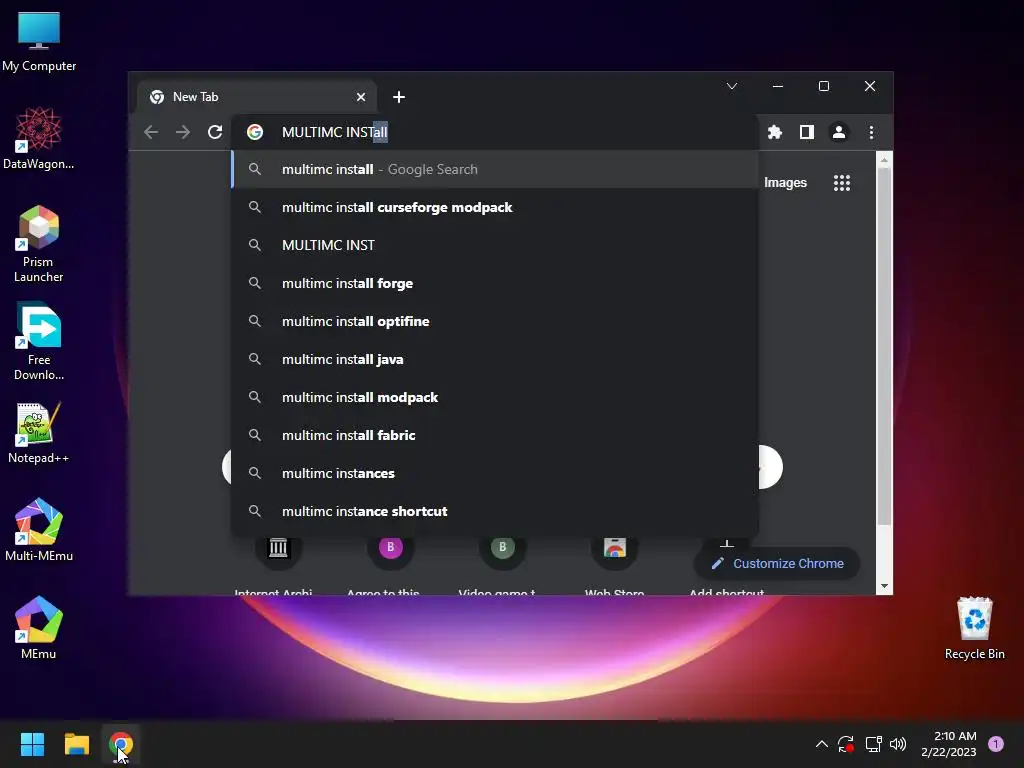This screenshot has height=768, width=1024.
Task: Choose the 'multimc install forge' suggestion
Action: (495, 283)
